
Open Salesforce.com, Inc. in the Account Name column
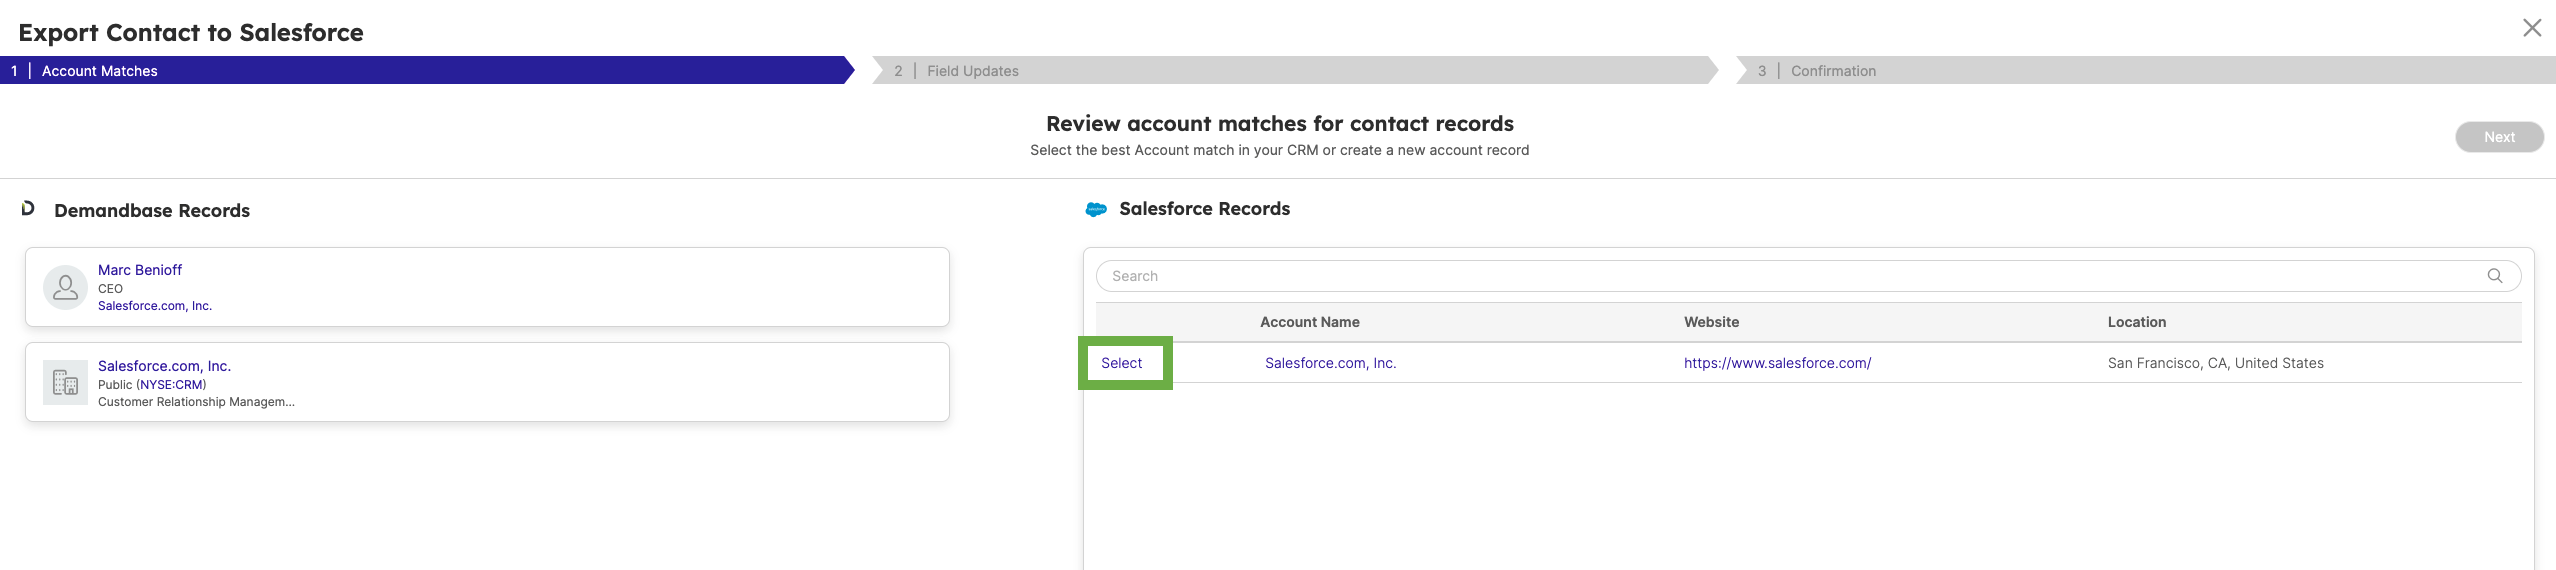(x=1330, y=363)
